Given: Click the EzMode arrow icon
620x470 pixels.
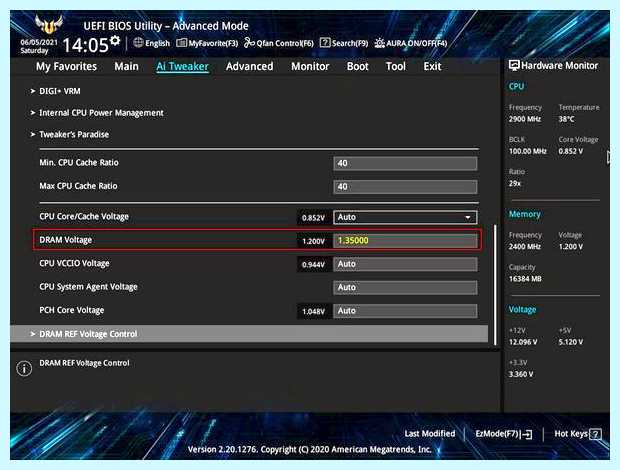Looking at the screenshot, I should [x=527, y=434].
